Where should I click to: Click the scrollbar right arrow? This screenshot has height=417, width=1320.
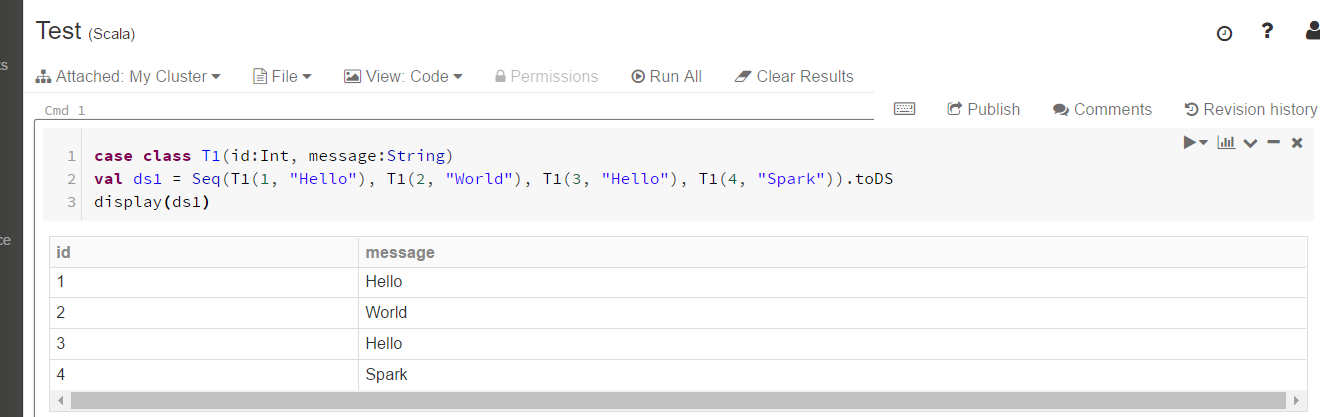1297,401
